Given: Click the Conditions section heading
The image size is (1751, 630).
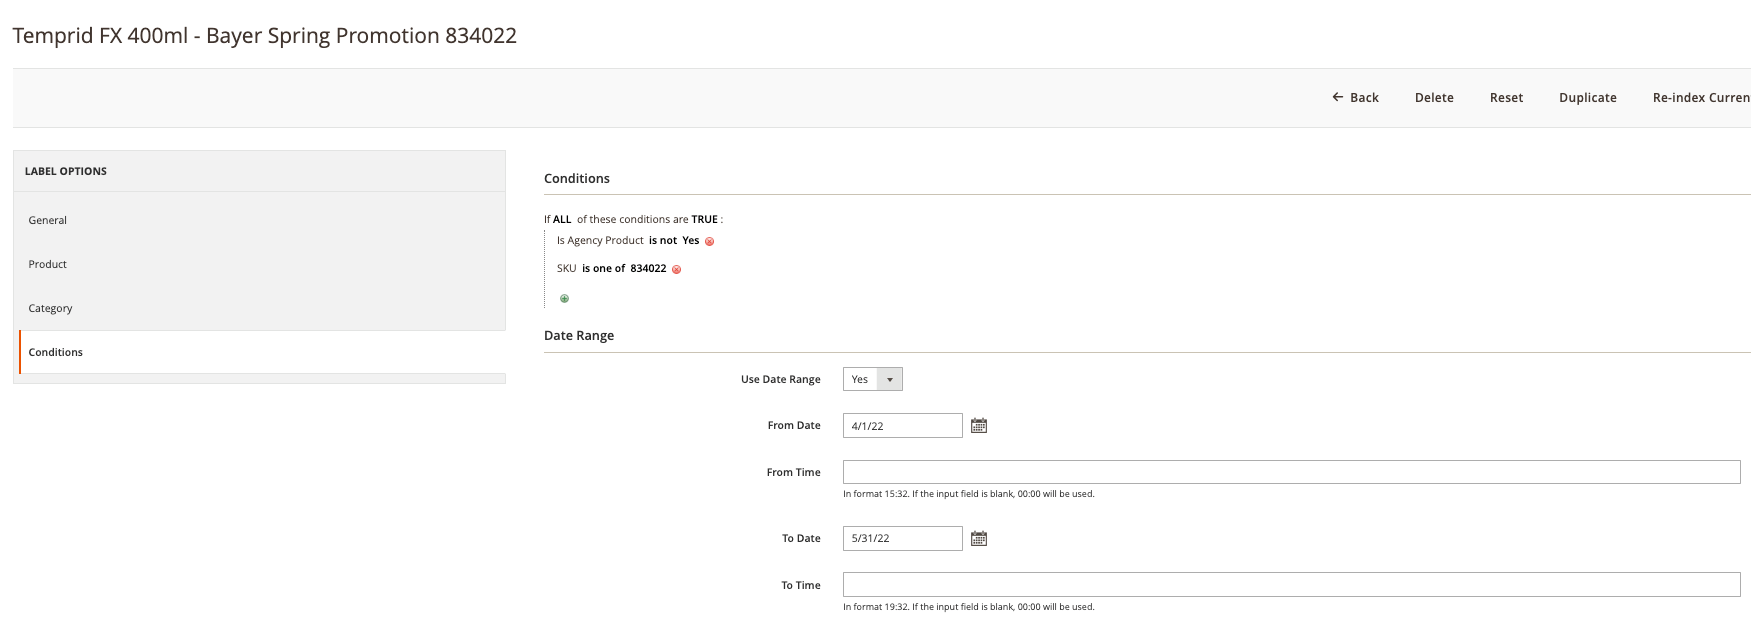Looking at the screenshot, I should 577,179.
